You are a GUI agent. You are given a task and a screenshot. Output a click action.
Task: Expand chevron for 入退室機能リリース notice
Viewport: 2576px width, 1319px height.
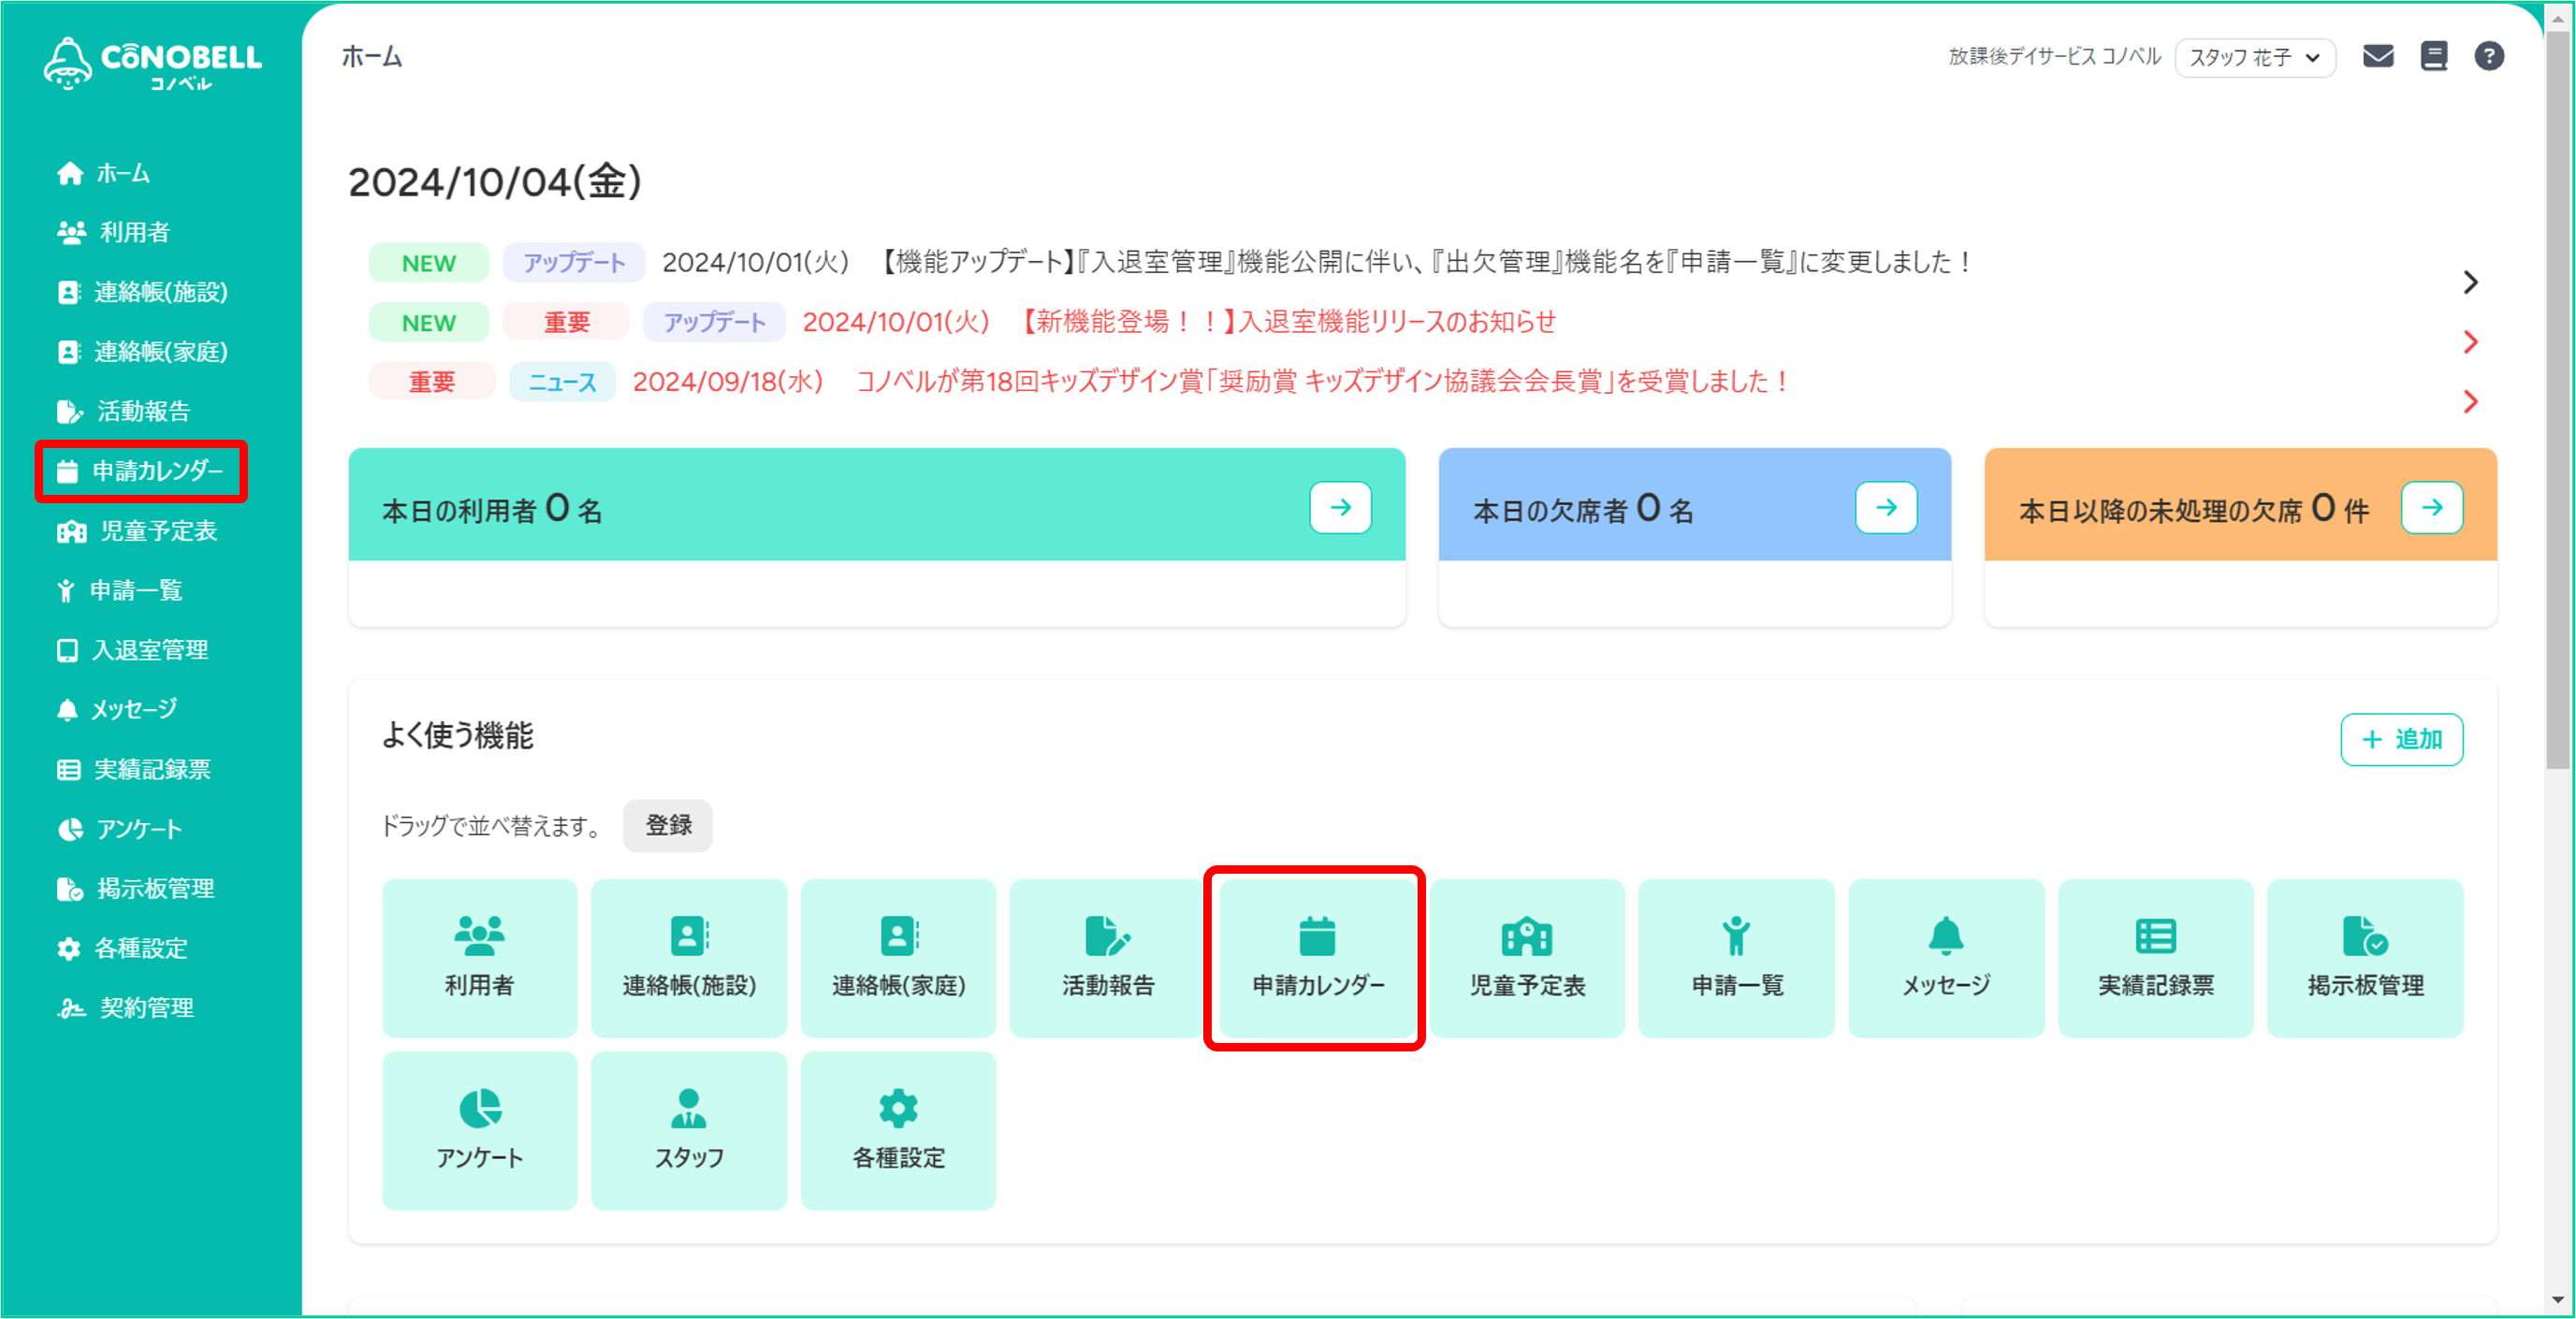tap(2470, 342)
